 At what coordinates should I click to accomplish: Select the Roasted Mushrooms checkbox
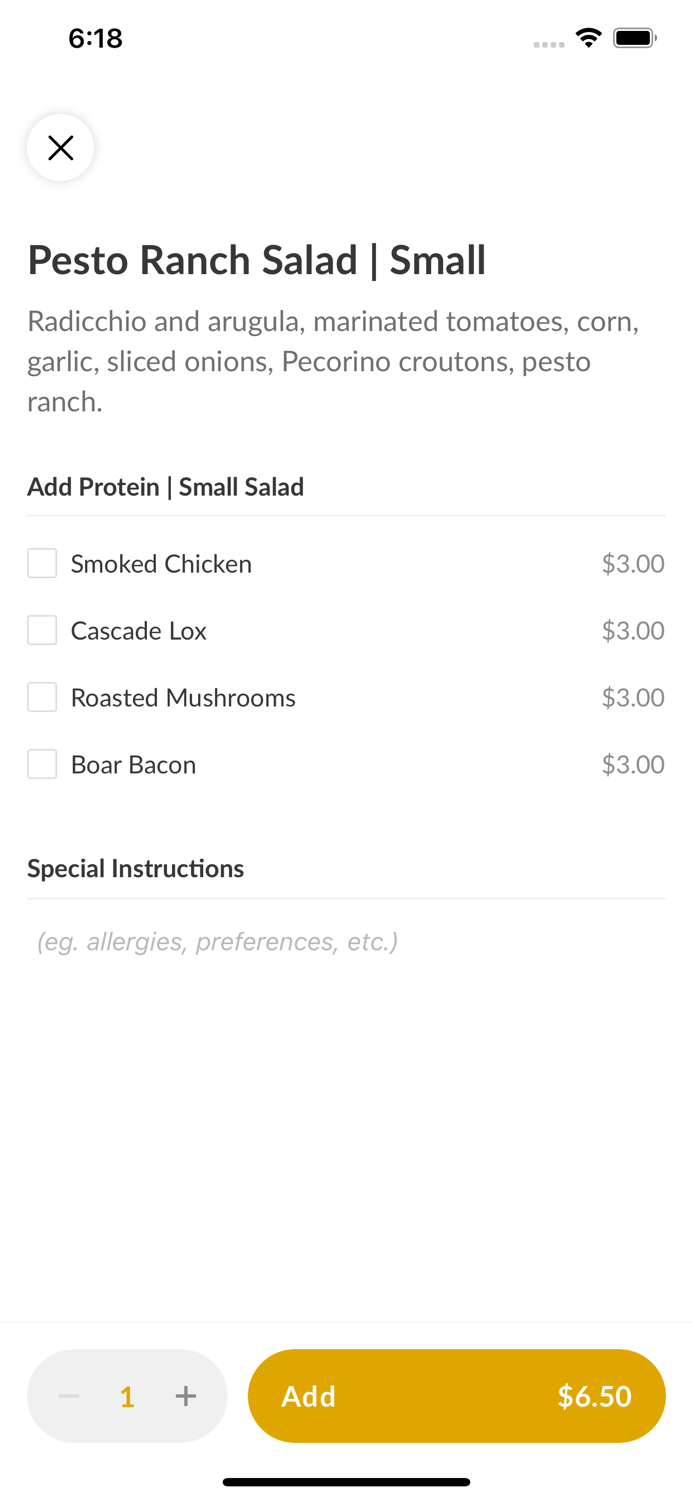click(x=42, y=697)
